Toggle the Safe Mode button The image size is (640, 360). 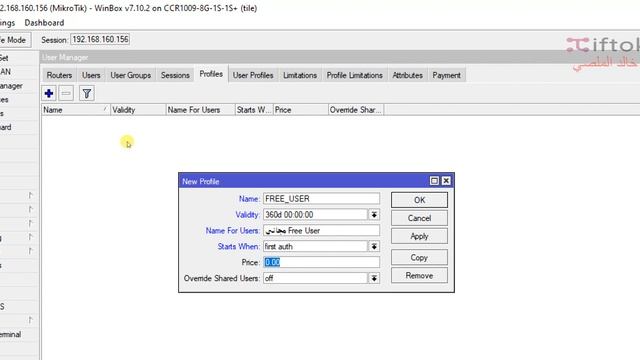[15, 40]
